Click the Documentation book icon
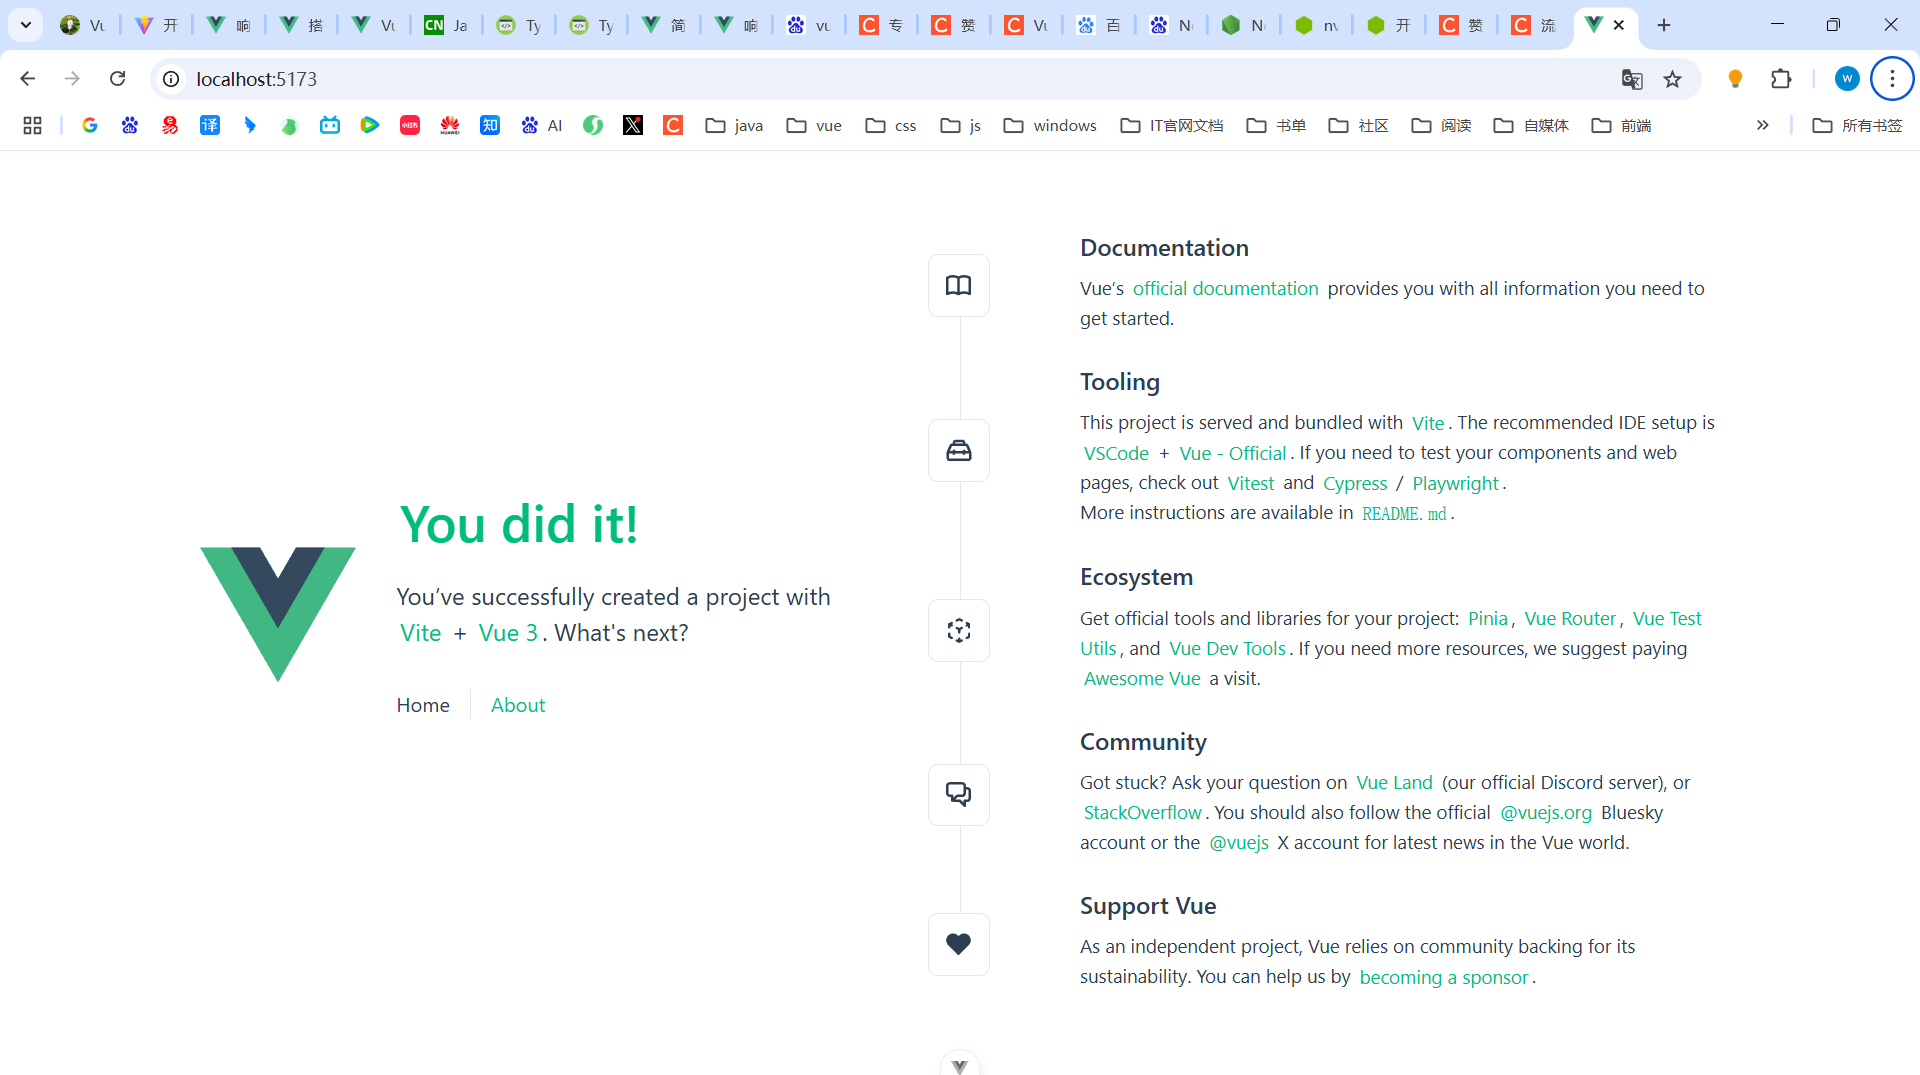1920x1075 pixels. point(958,286)
